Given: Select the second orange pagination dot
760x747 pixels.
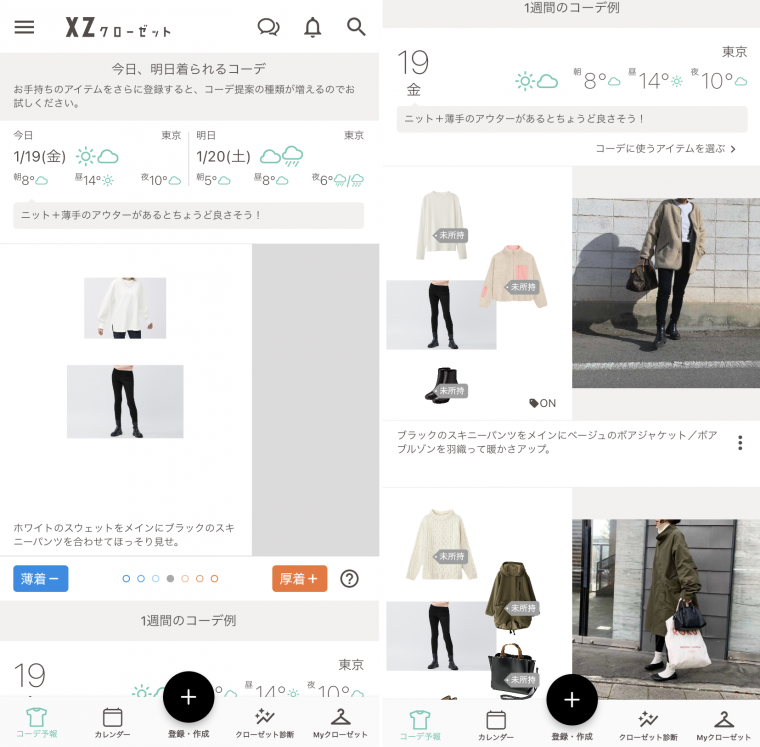Looking at the screenshot, I should [x=200, y=578].
